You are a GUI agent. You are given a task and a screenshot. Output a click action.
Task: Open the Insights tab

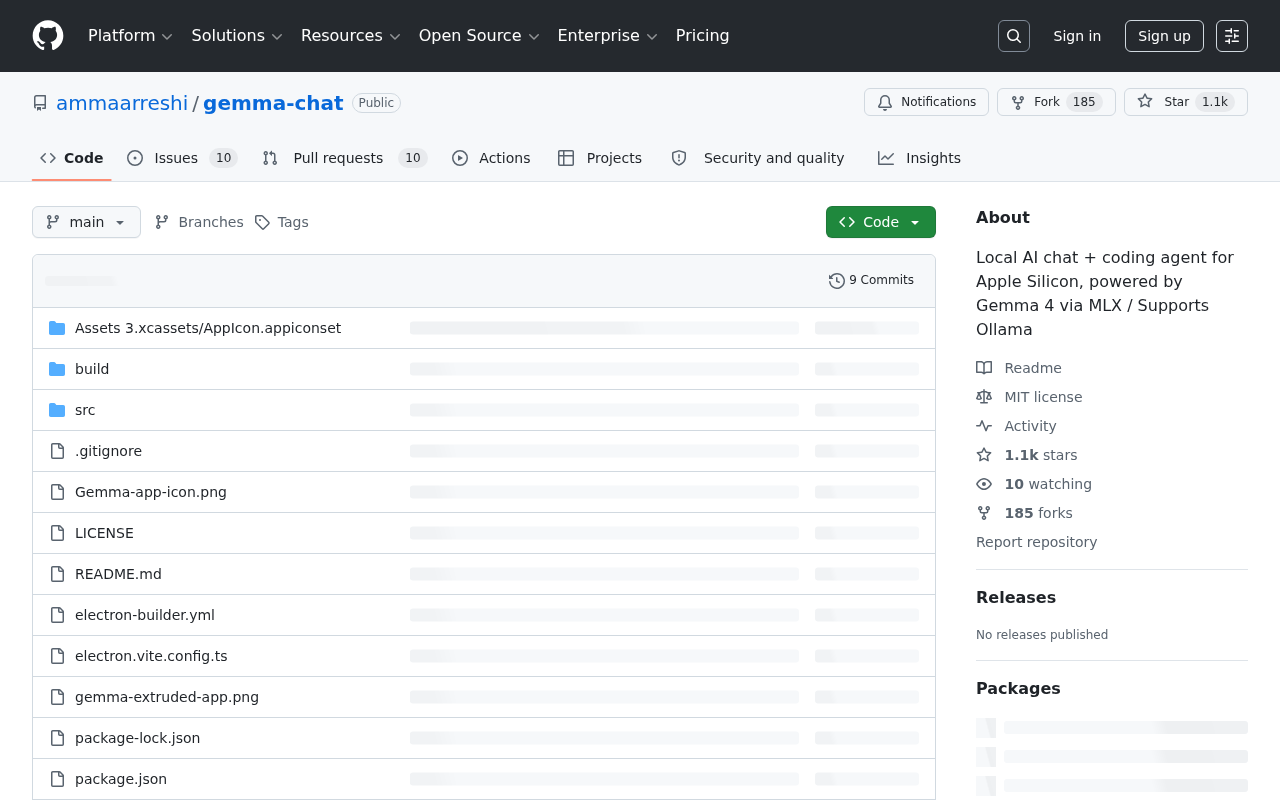919,158
